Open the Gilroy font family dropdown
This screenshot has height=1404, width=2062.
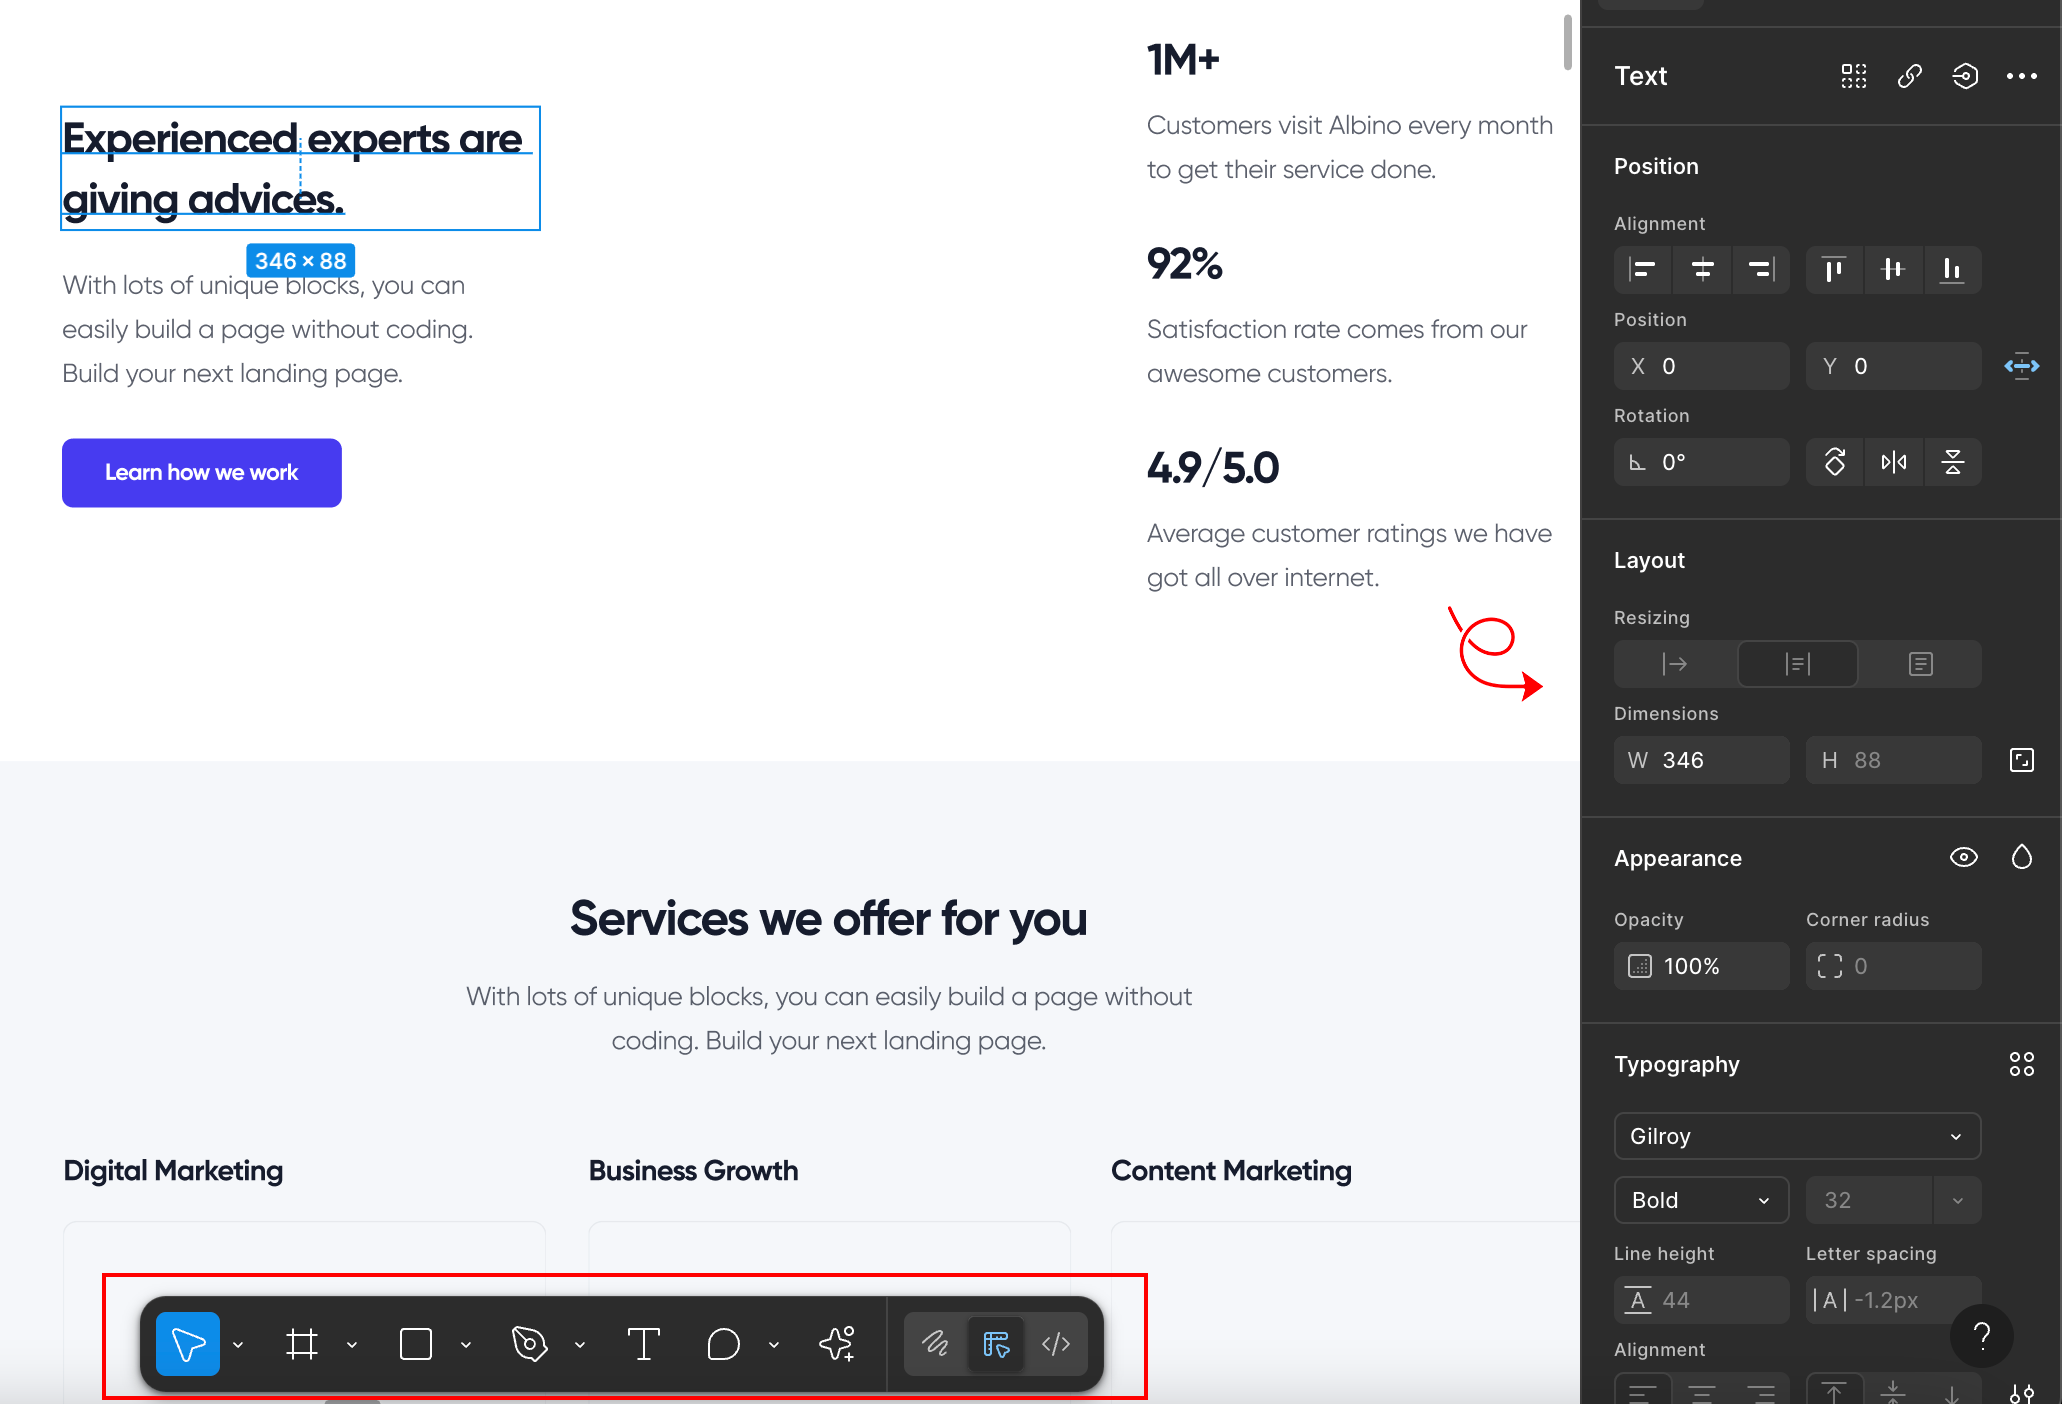(x=1797, y=1136)
